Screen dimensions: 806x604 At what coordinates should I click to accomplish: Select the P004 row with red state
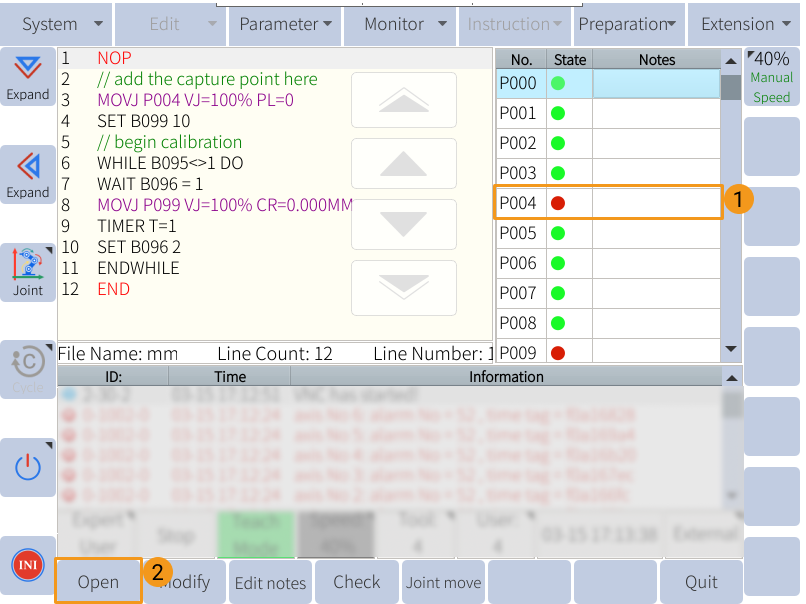pos(608,203)
